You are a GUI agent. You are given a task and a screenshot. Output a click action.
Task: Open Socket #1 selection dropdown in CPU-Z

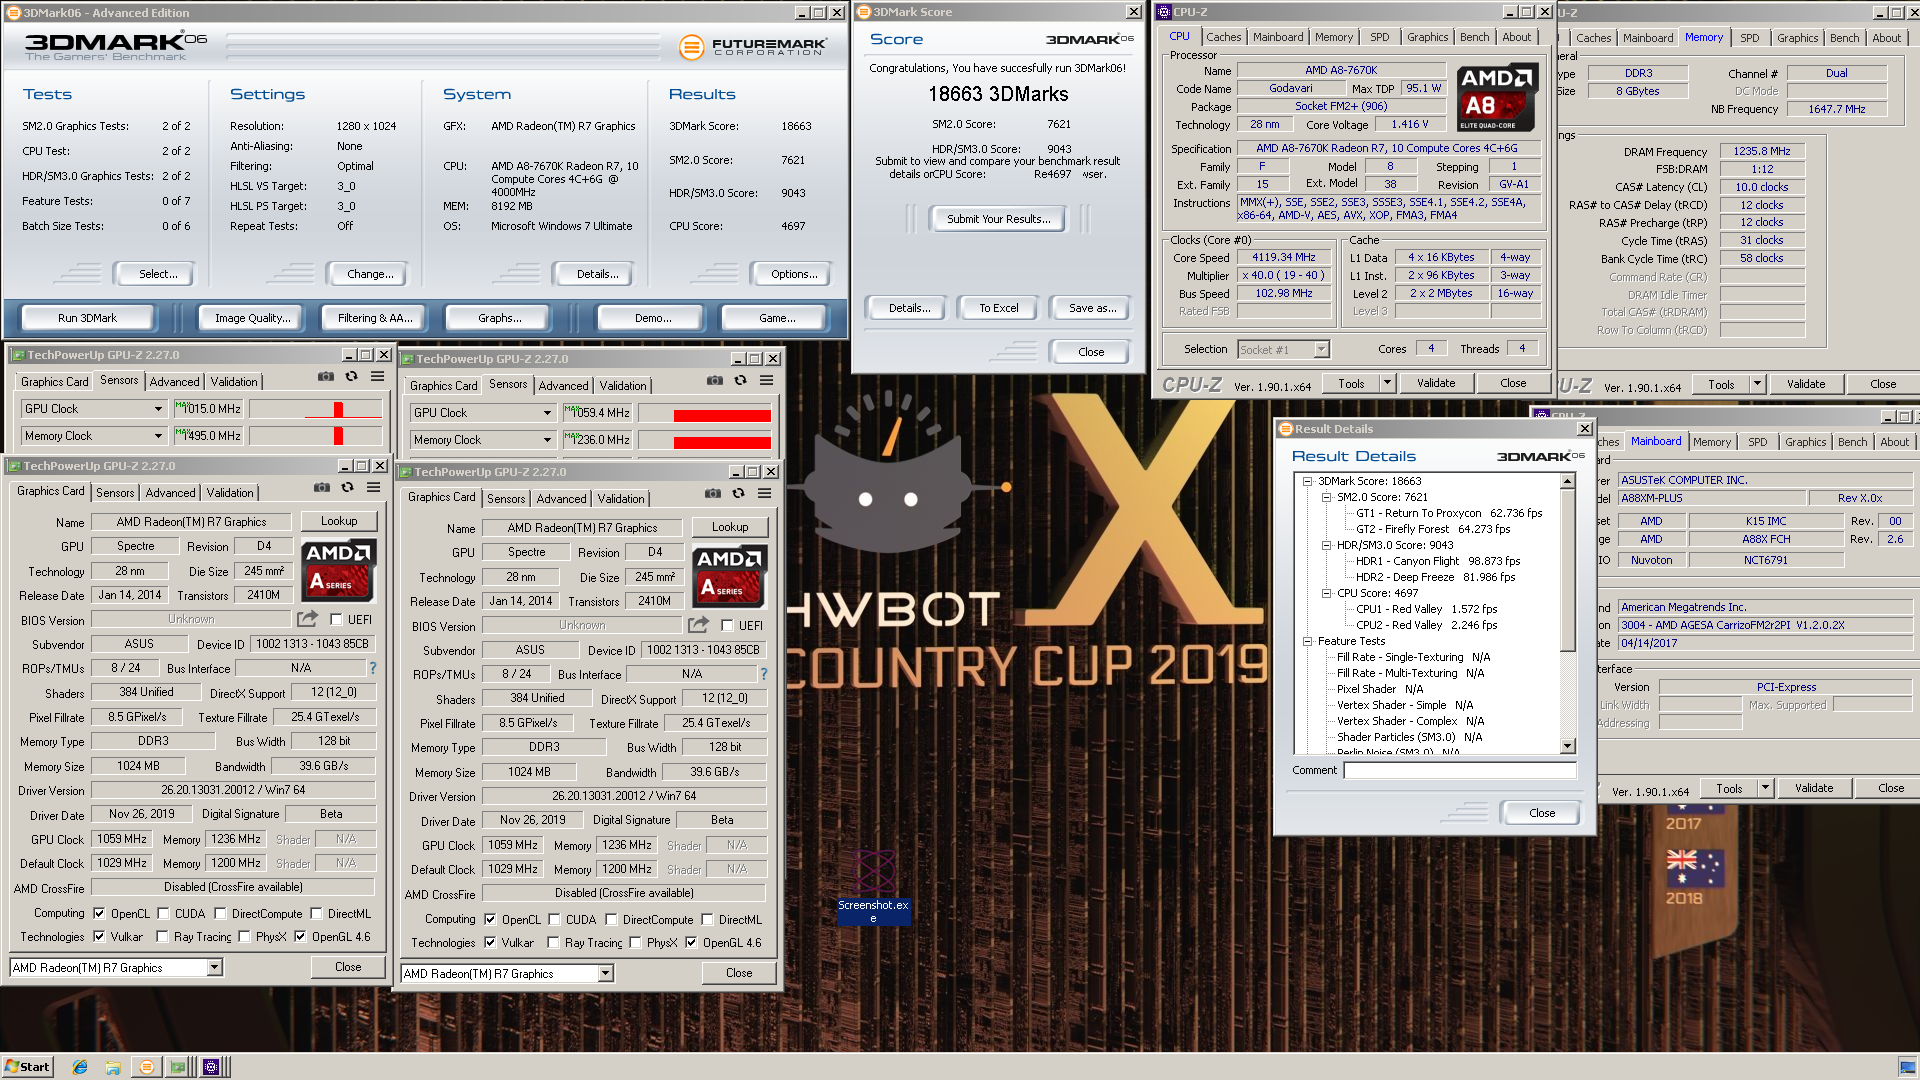pyautogui.click(x=1321, y=349)
